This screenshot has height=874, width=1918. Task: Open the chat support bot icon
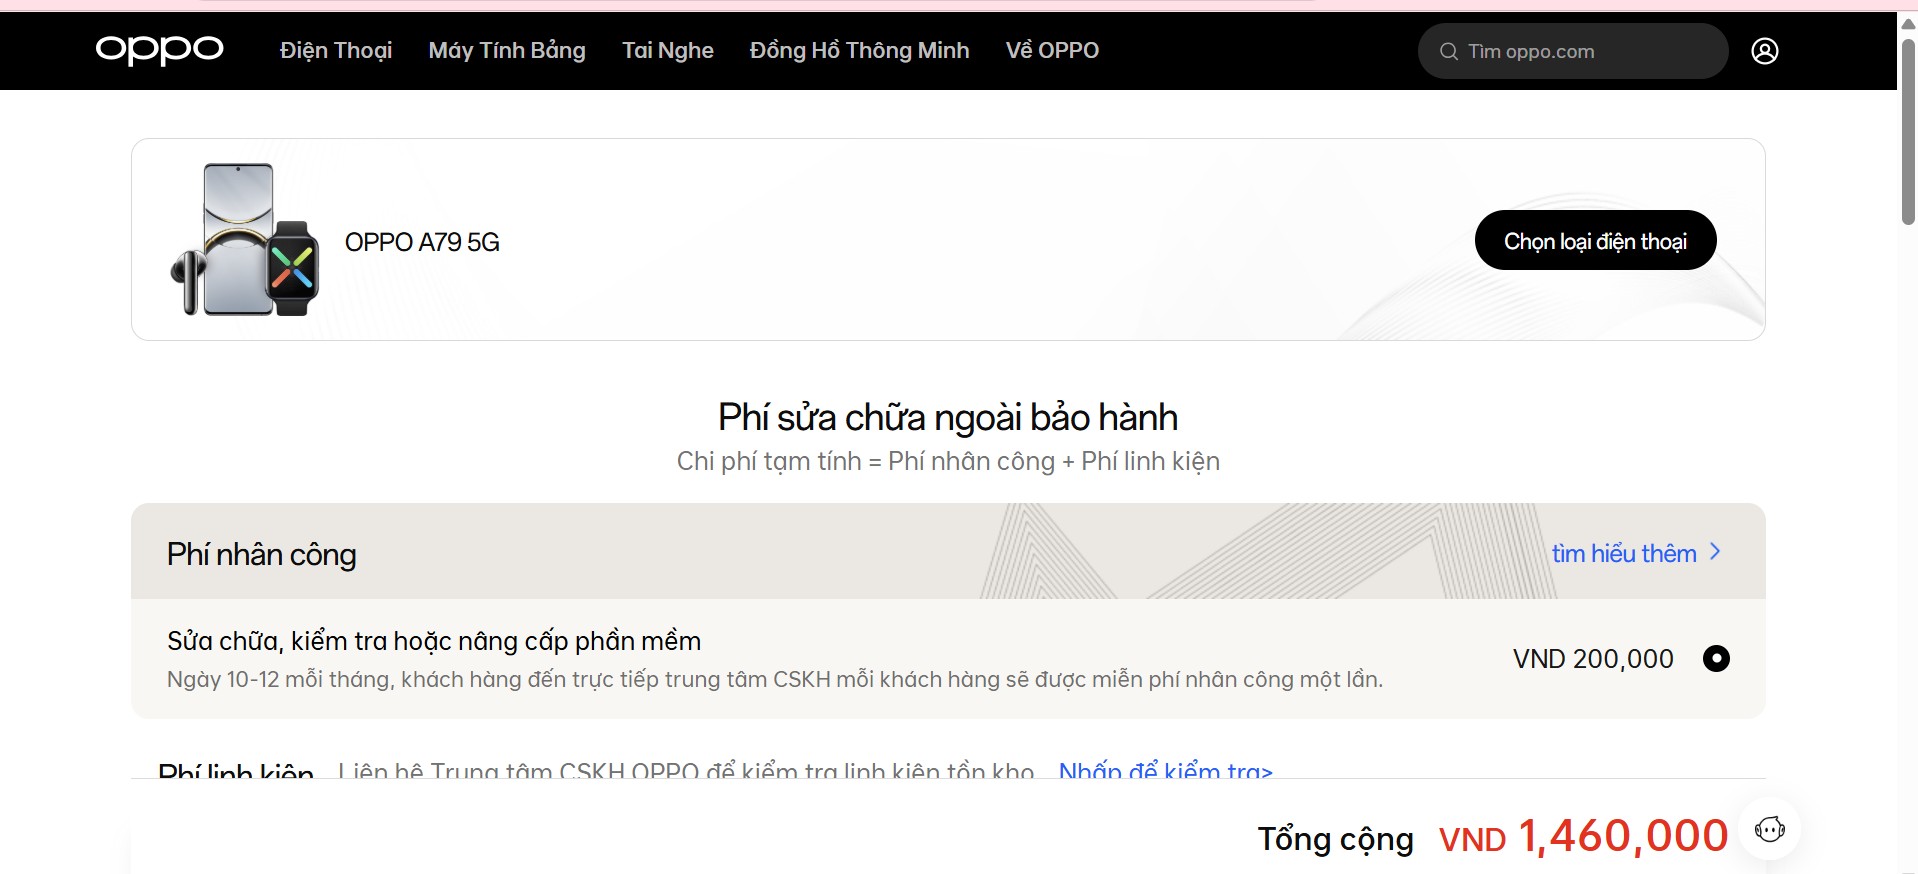click(1769, 829)
